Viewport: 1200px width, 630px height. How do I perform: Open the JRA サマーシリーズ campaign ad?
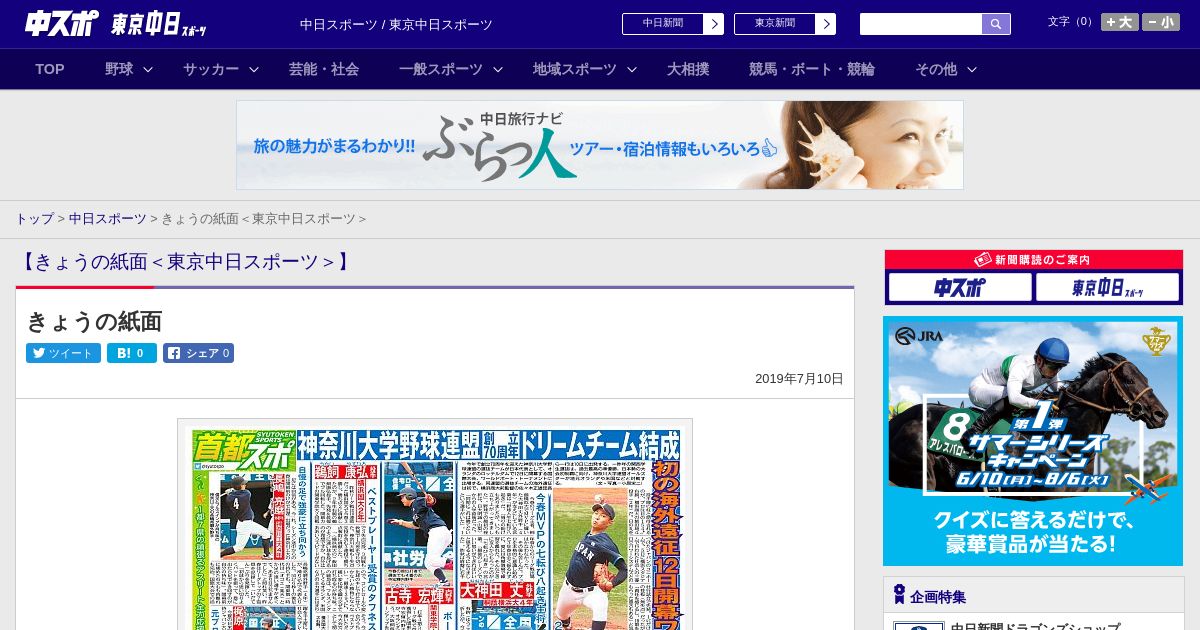coord(1033,441)
